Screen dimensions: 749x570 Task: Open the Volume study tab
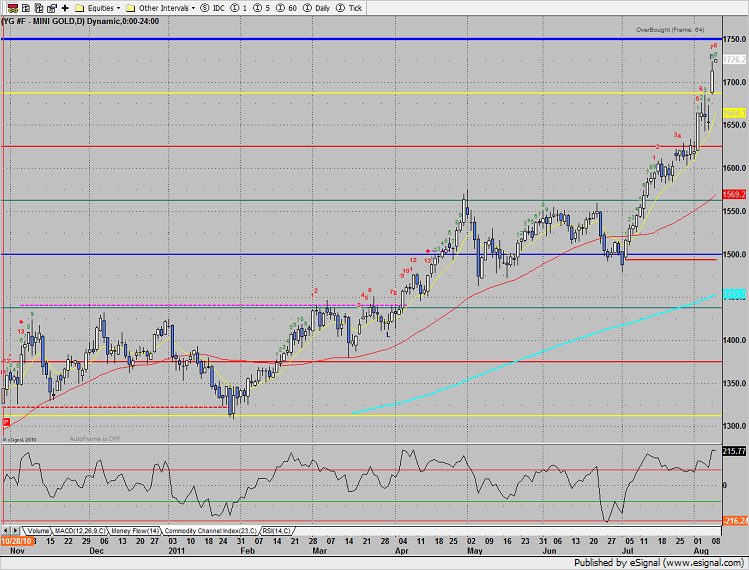pyautogui.click(x=38, y=531)
